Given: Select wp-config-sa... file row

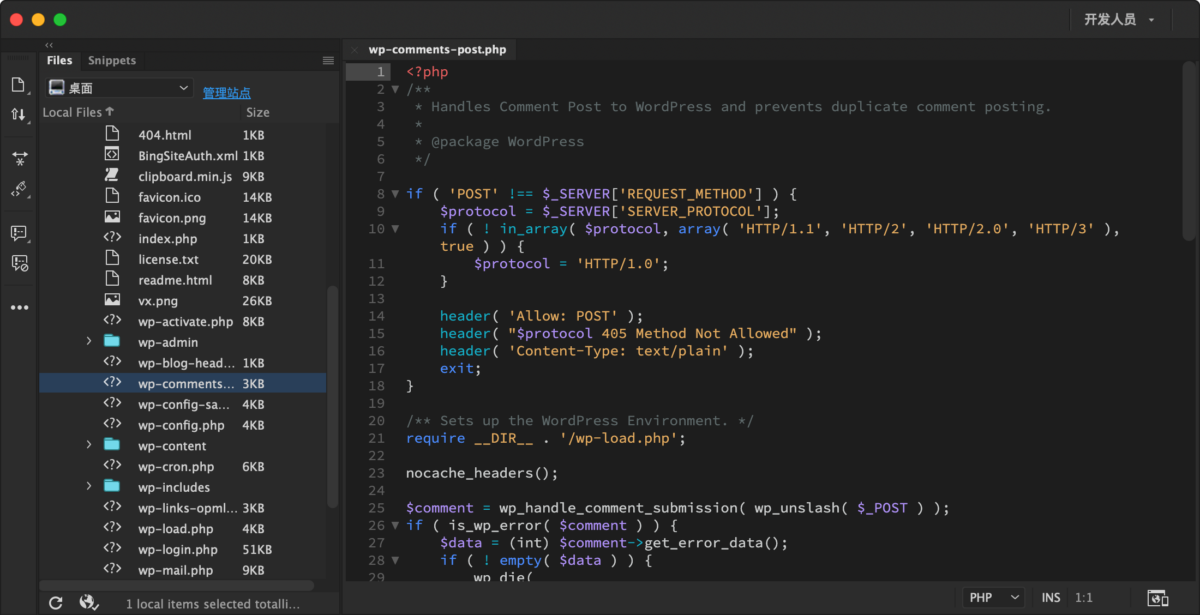Looking at the screenshot, I should coord(183,404).
